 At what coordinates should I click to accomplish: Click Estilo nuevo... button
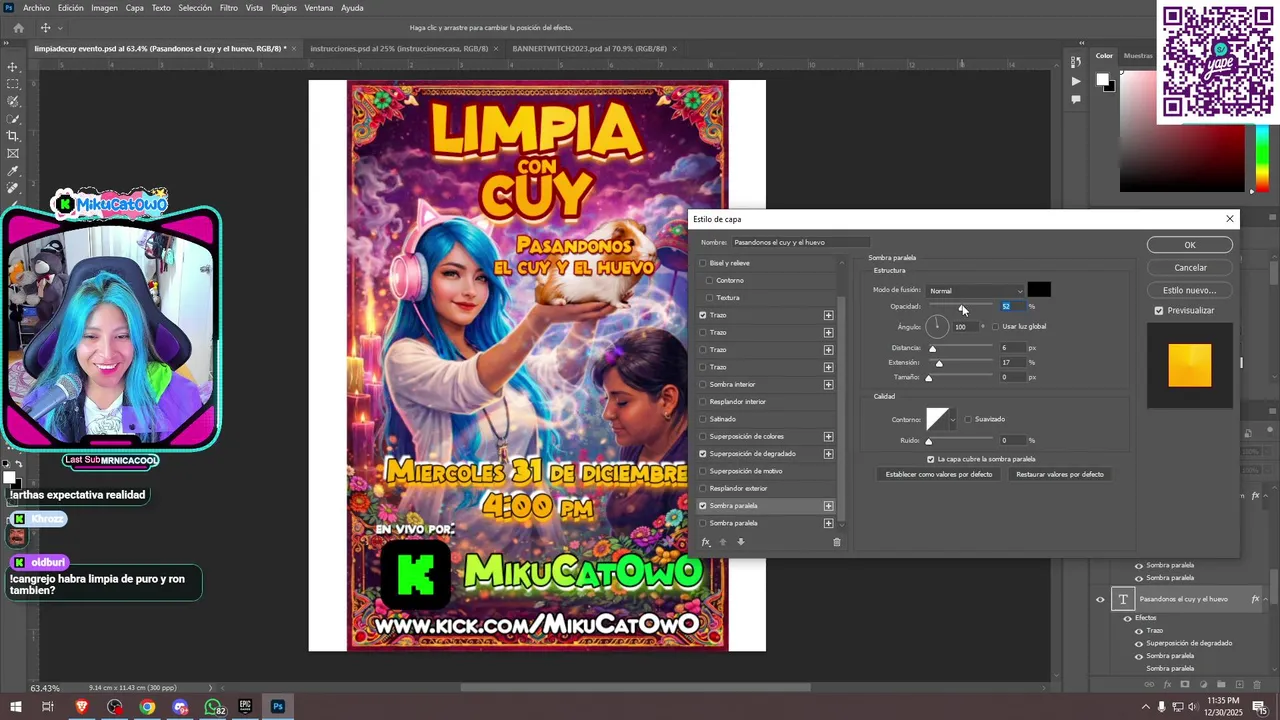click(1190, 290)
